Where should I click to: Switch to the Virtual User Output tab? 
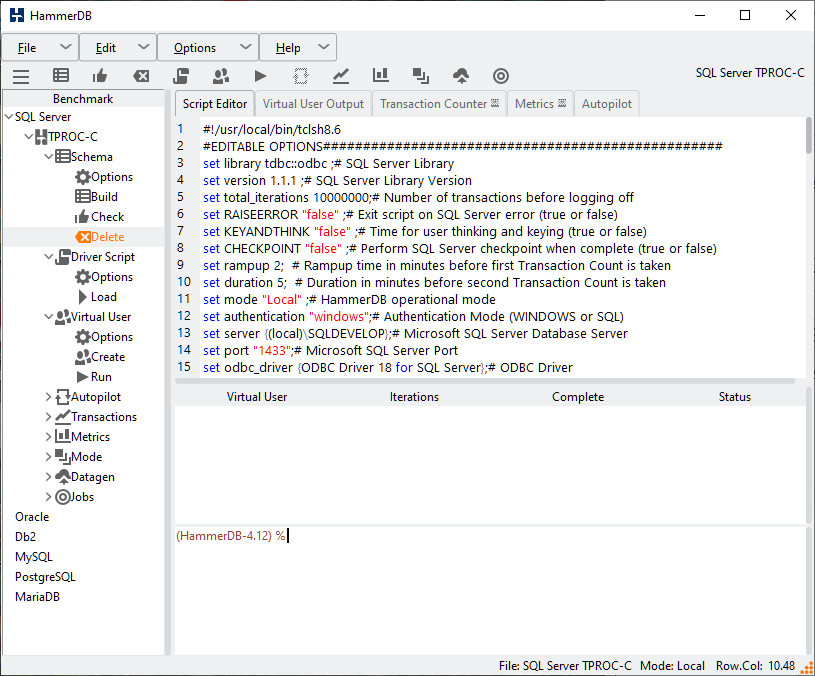click(x=313, y=104)
